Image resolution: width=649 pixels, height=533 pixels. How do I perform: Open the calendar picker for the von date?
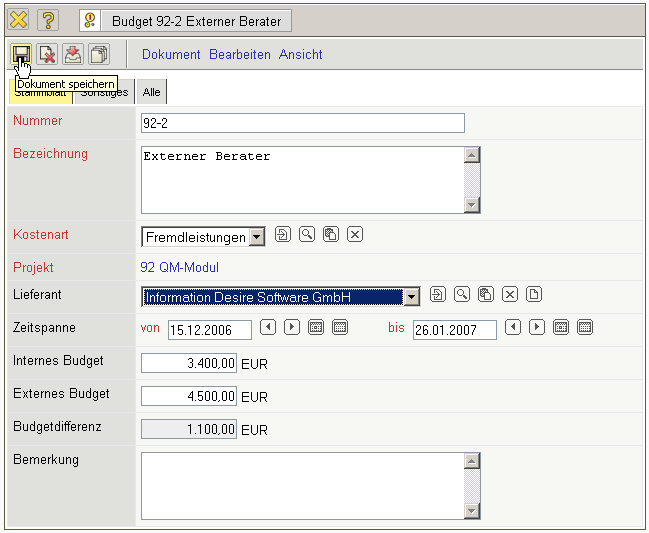[316, 327]
